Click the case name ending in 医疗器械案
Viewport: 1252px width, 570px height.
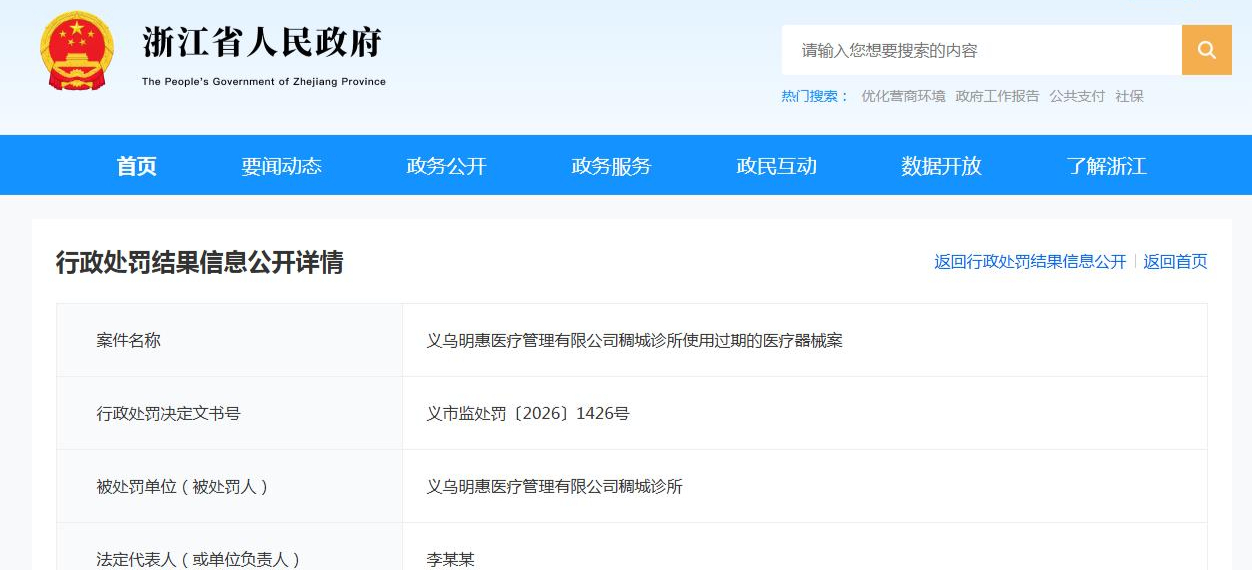(635, 341)
